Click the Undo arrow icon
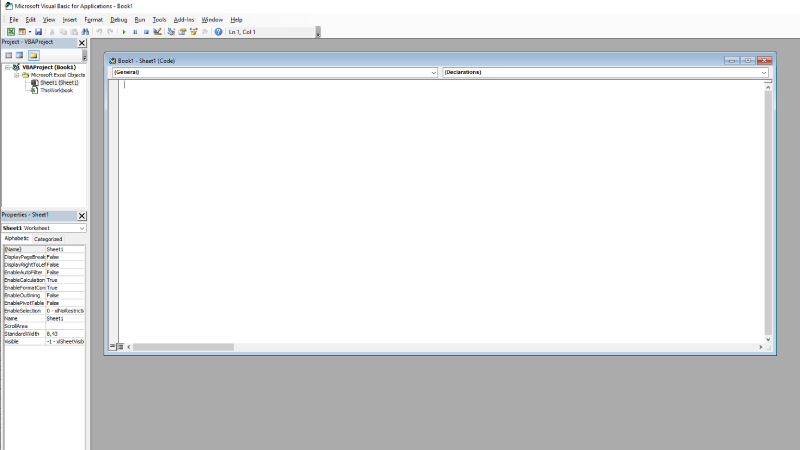 point(99,32)
